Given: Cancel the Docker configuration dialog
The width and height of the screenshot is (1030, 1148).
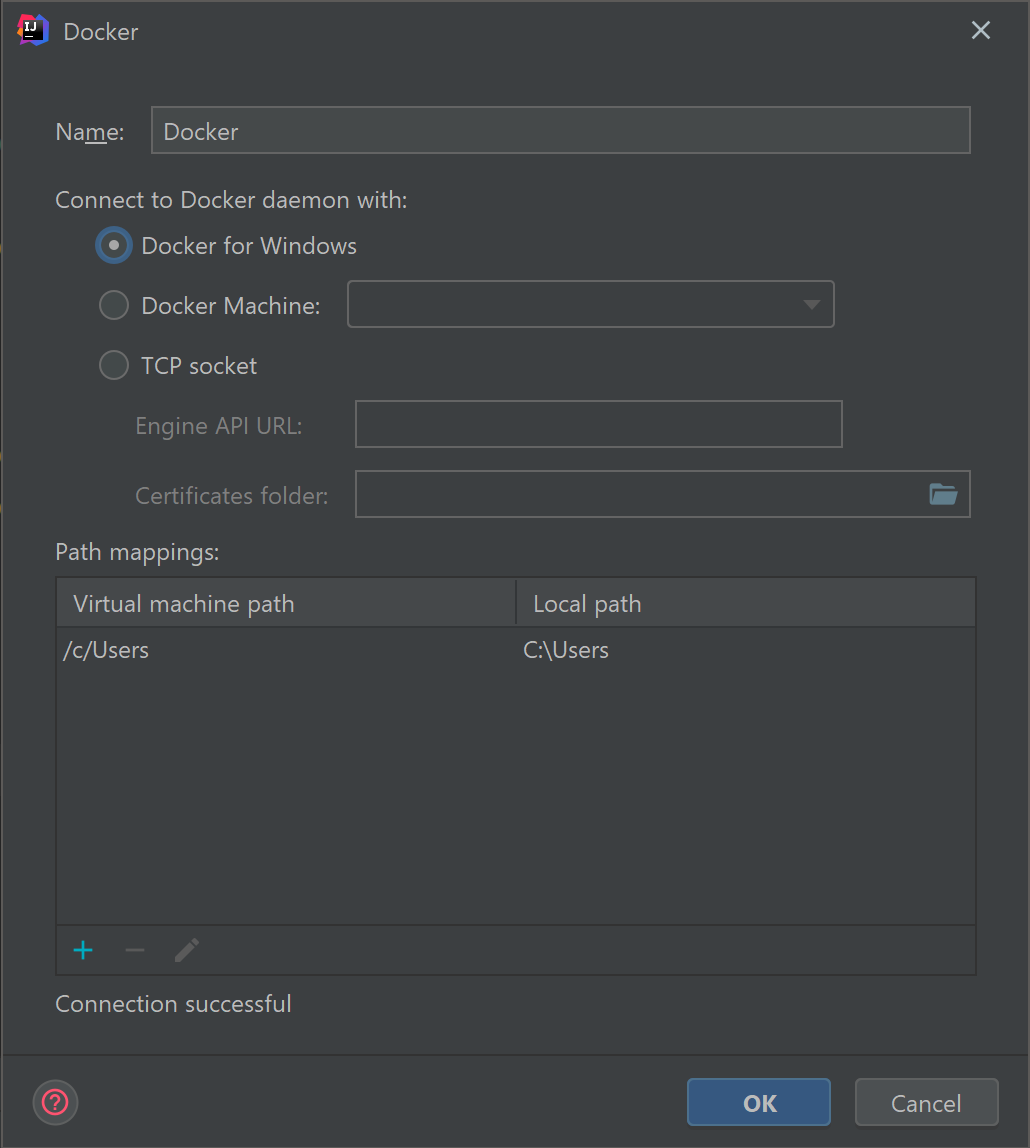Looking at the screenshot, I should point(925,1102).
